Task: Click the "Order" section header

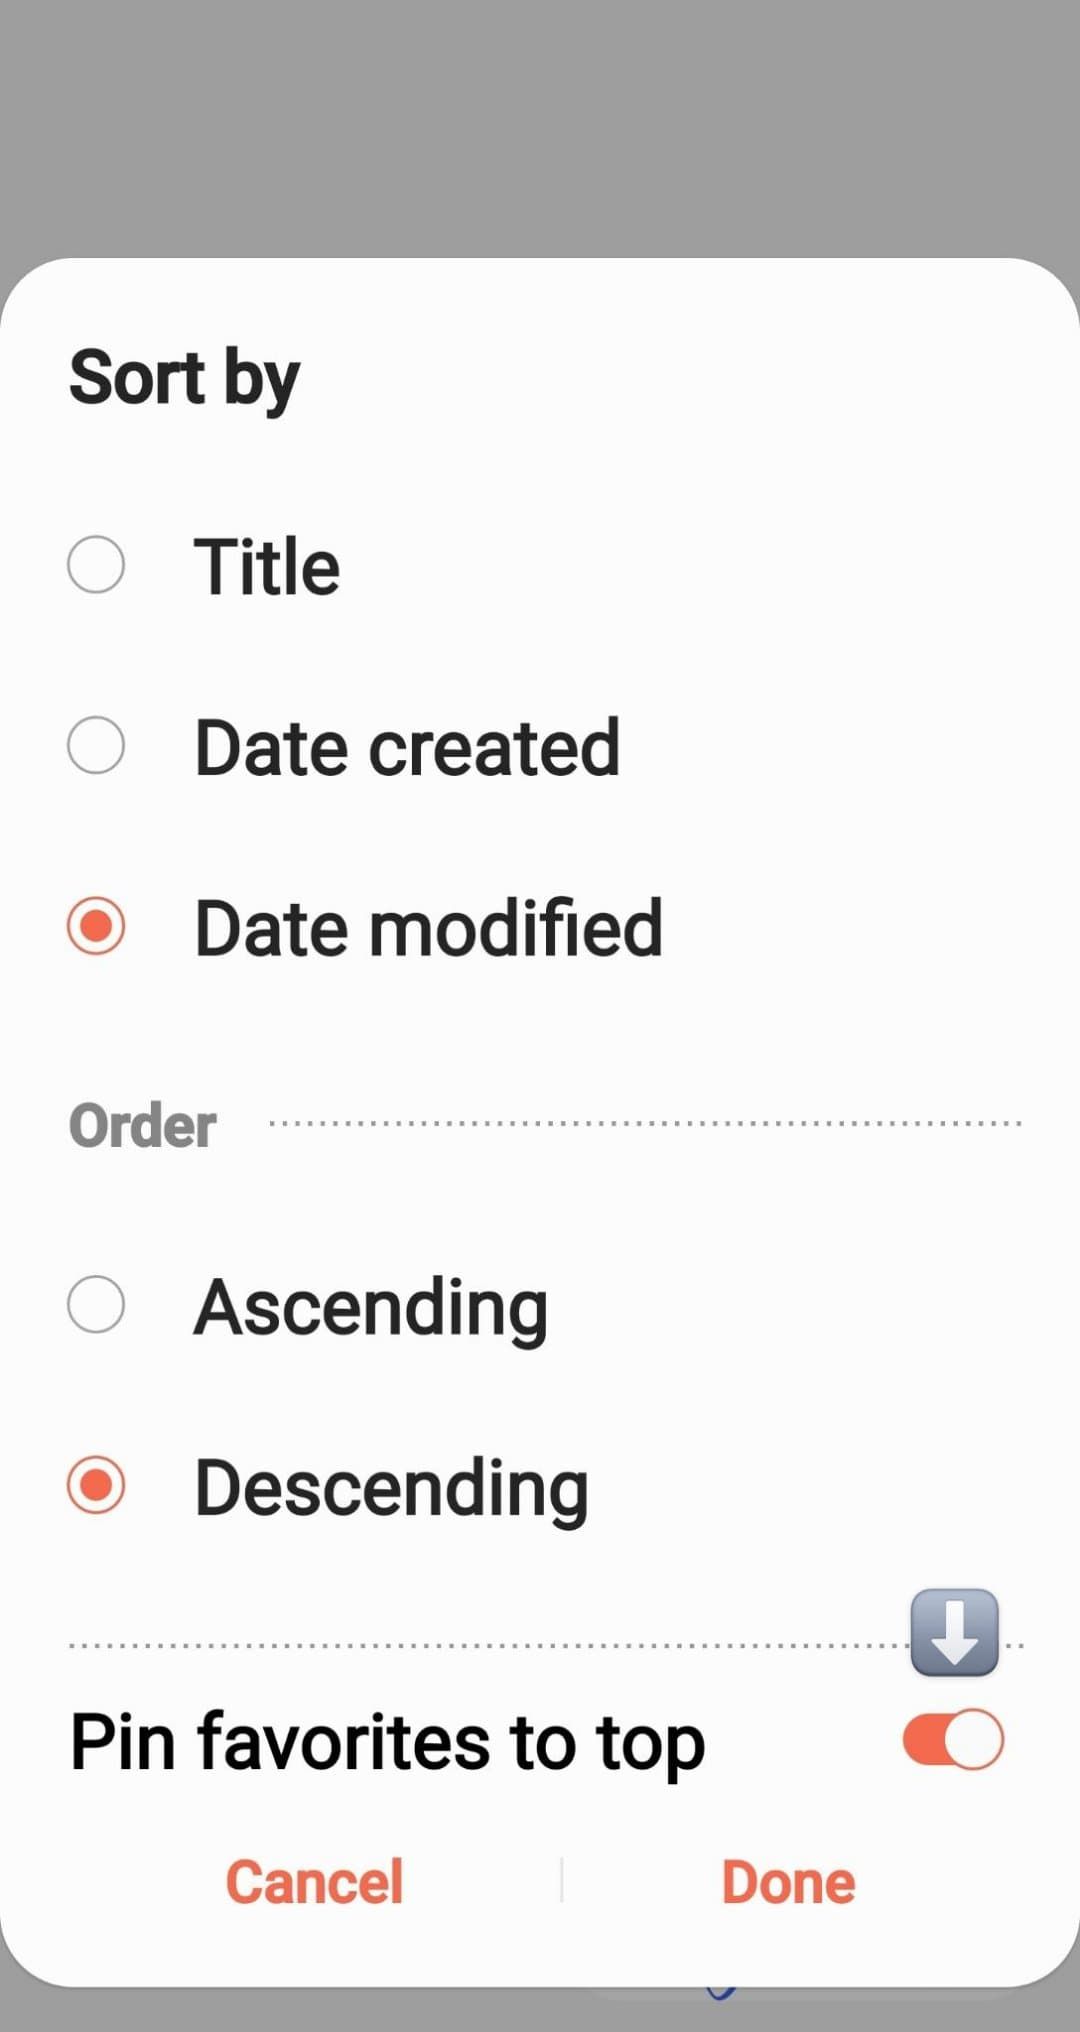Action: click(x=142, y=1126)
